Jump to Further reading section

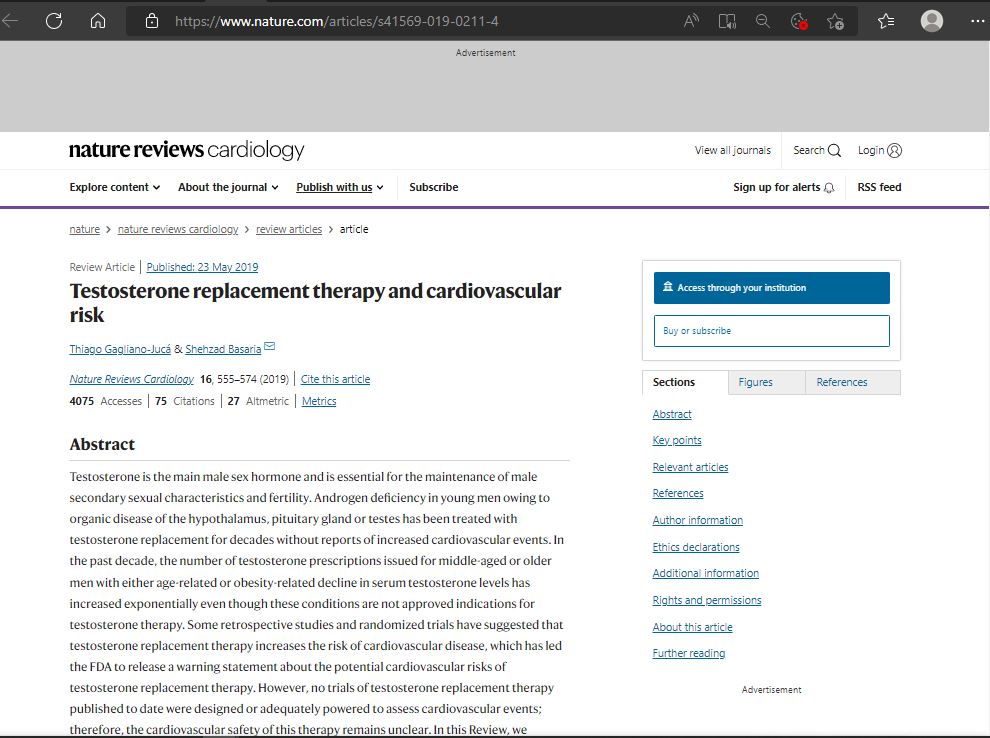689,653
